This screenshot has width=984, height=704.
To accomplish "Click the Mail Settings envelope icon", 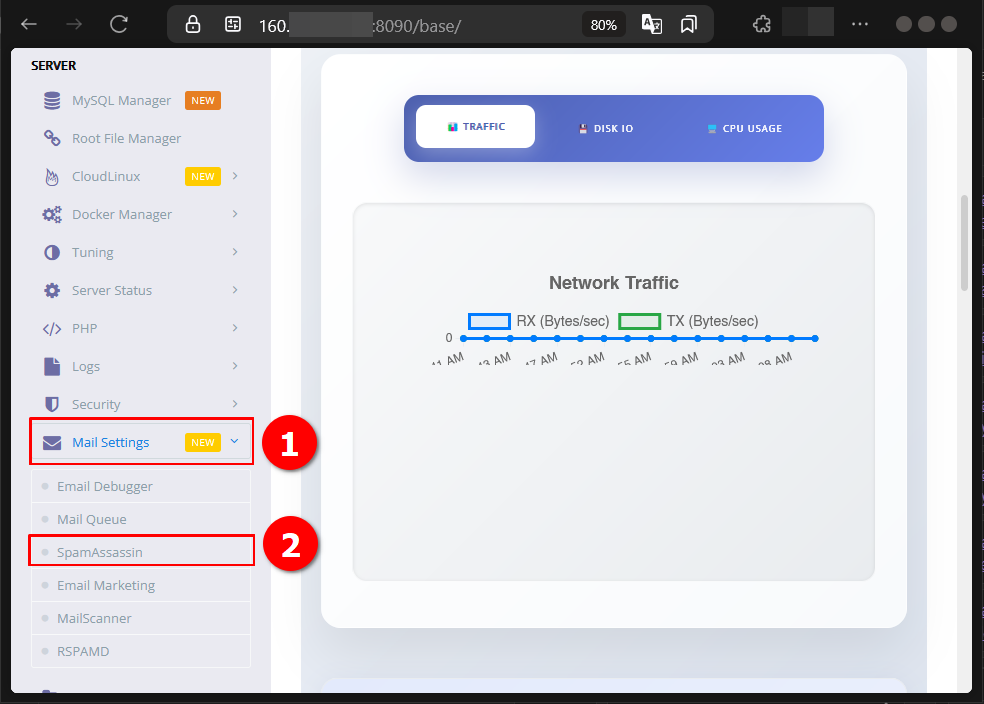I will pyautogui.click(x=52, y=443).
